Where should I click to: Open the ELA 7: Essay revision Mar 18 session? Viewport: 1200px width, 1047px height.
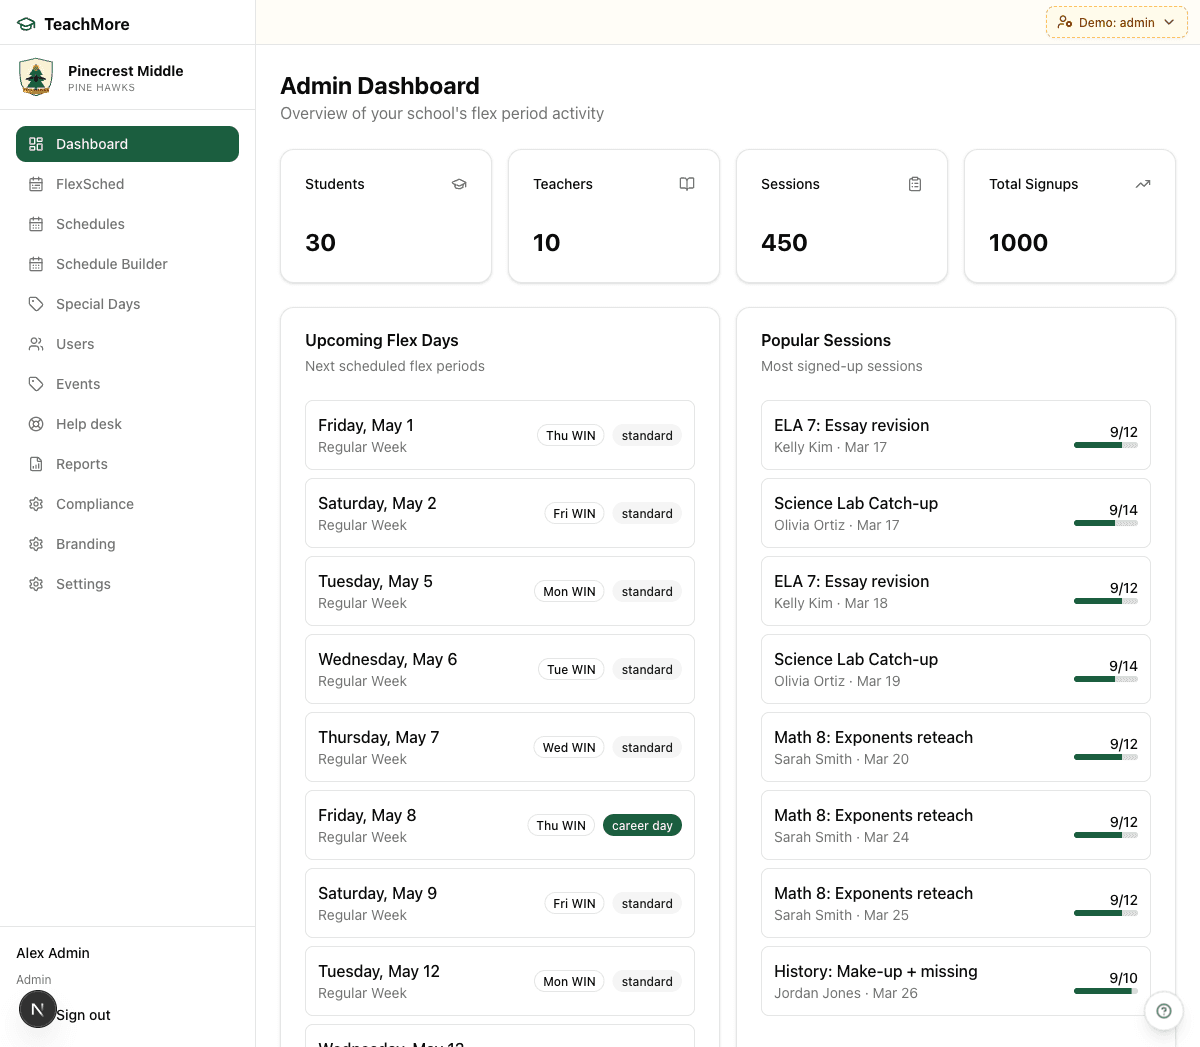956,591
